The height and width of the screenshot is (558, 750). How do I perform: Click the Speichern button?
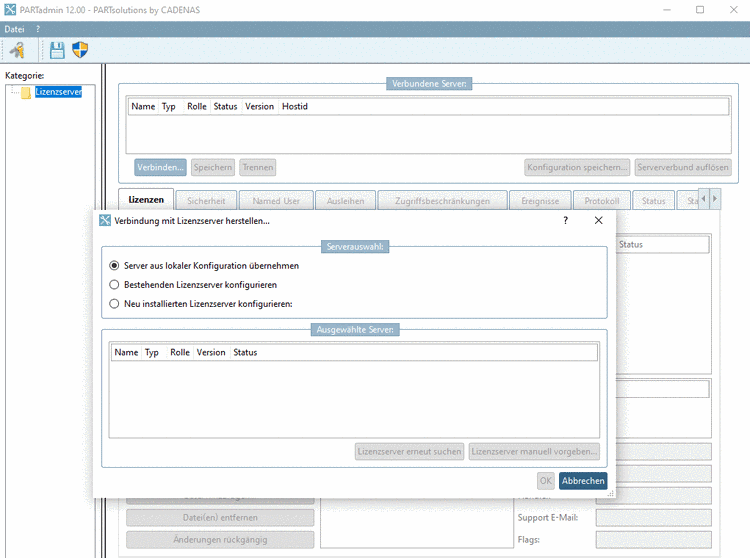tap(213, 167)
